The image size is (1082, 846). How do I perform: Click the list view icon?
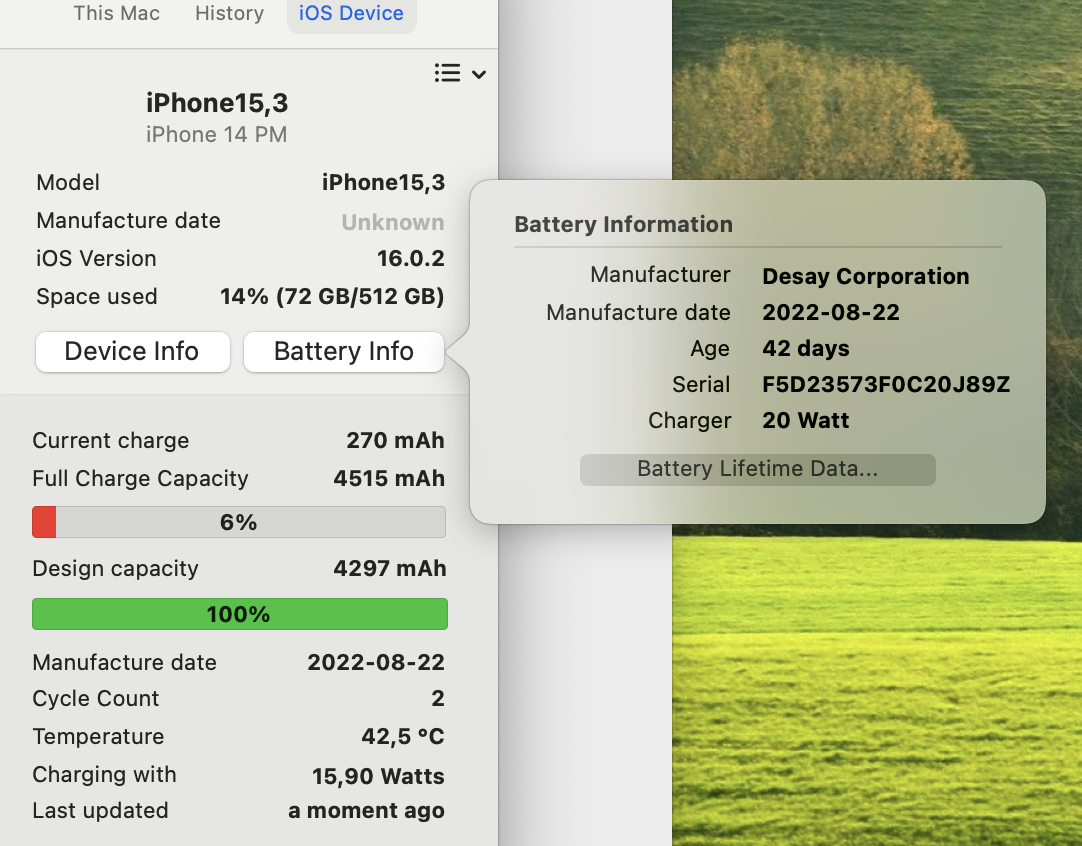448,73
